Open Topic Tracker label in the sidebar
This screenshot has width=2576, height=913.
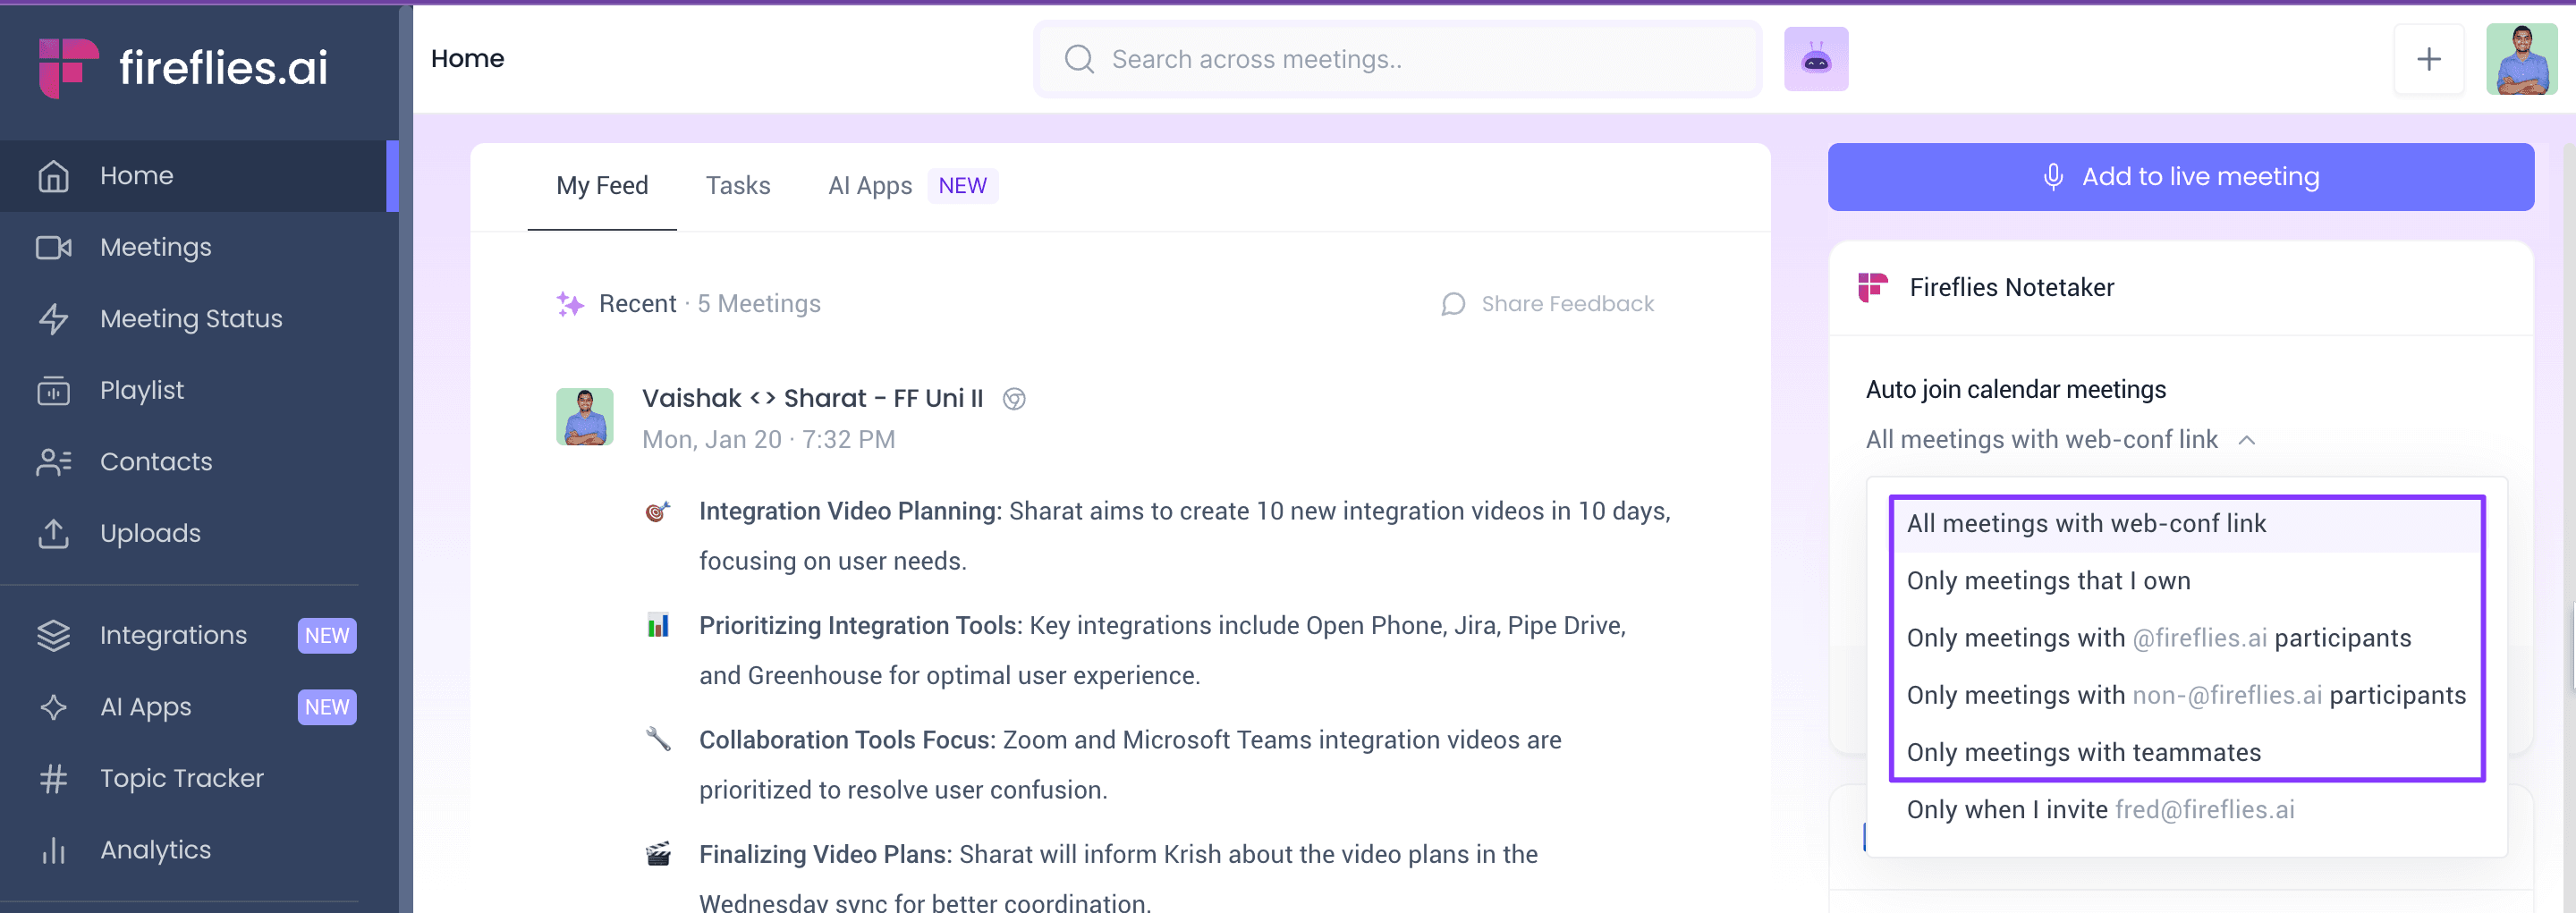(x=182, y=779)
